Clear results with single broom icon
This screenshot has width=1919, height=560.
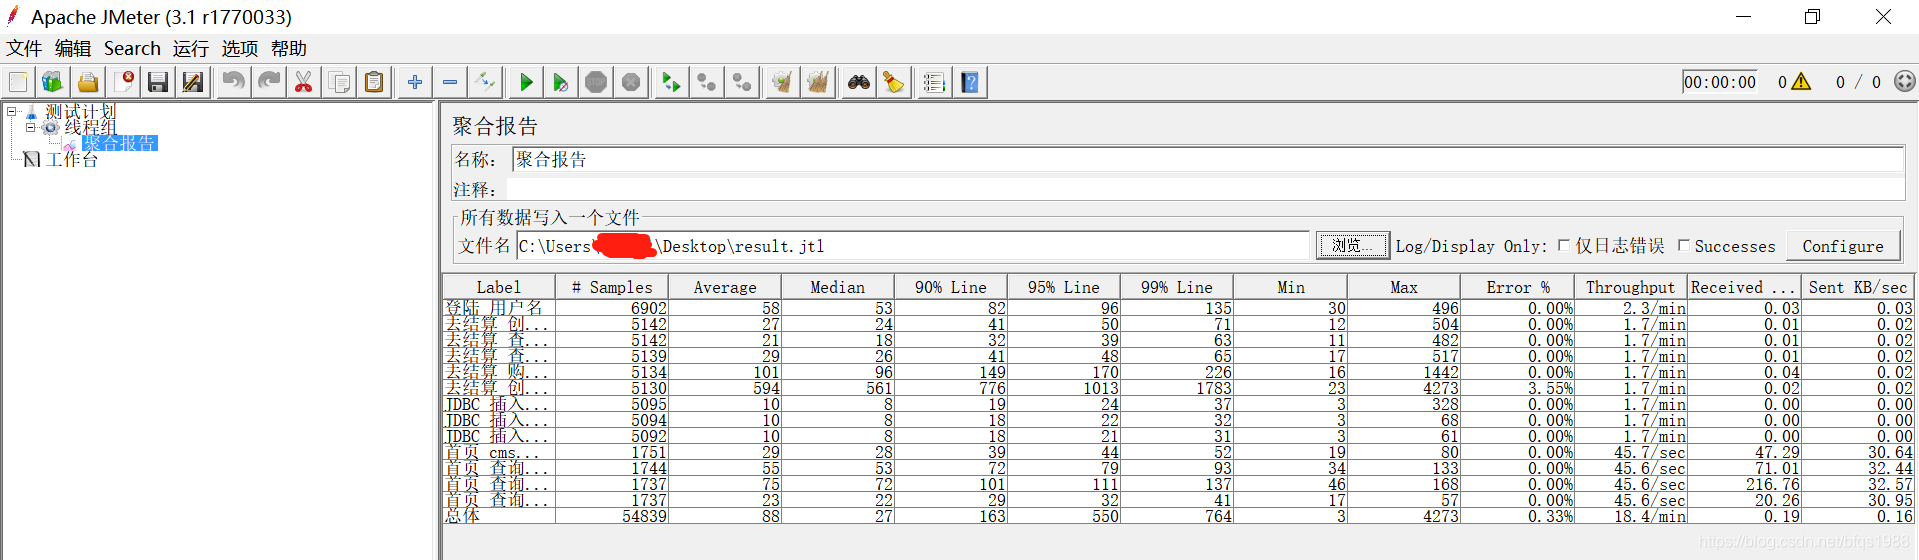tap(782, 82)
